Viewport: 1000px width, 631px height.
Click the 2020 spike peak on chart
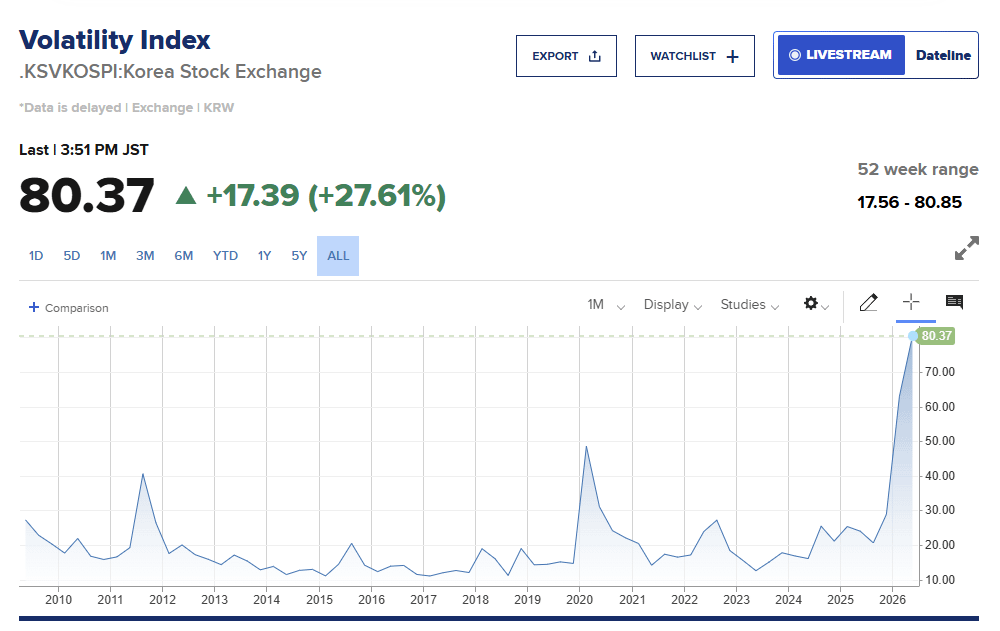[x=585, y=446]
